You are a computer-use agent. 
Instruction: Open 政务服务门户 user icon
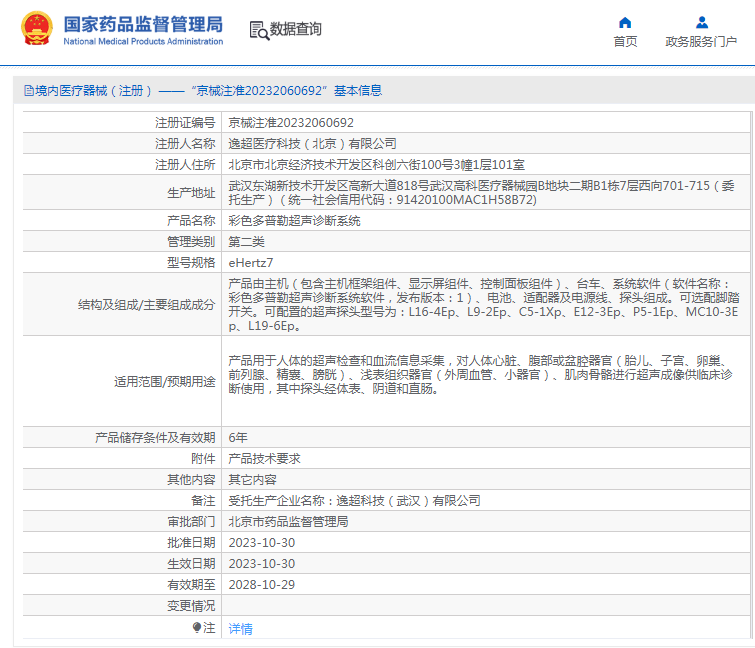pyautogui.click(x=702, y=23)
